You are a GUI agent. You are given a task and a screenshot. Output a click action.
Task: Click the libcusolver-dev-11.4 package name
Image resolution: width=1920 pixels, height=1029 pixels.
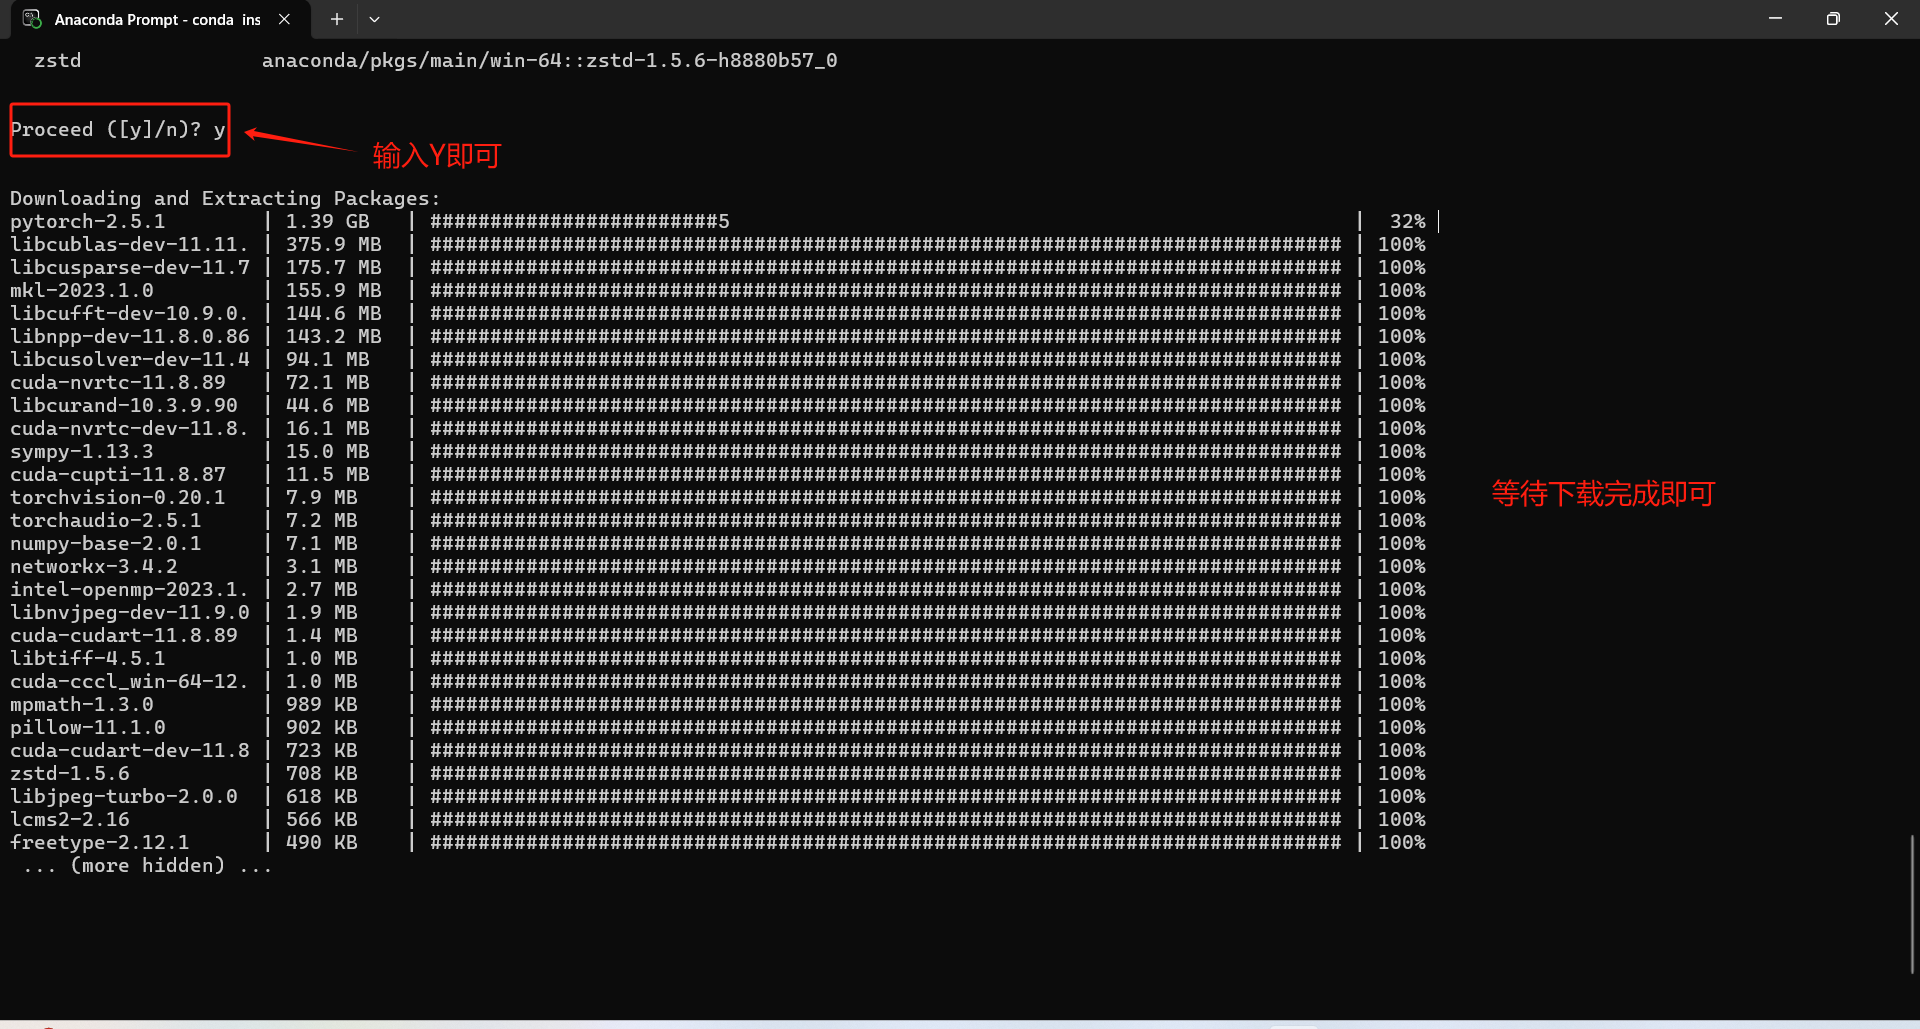tap(130, 359)
